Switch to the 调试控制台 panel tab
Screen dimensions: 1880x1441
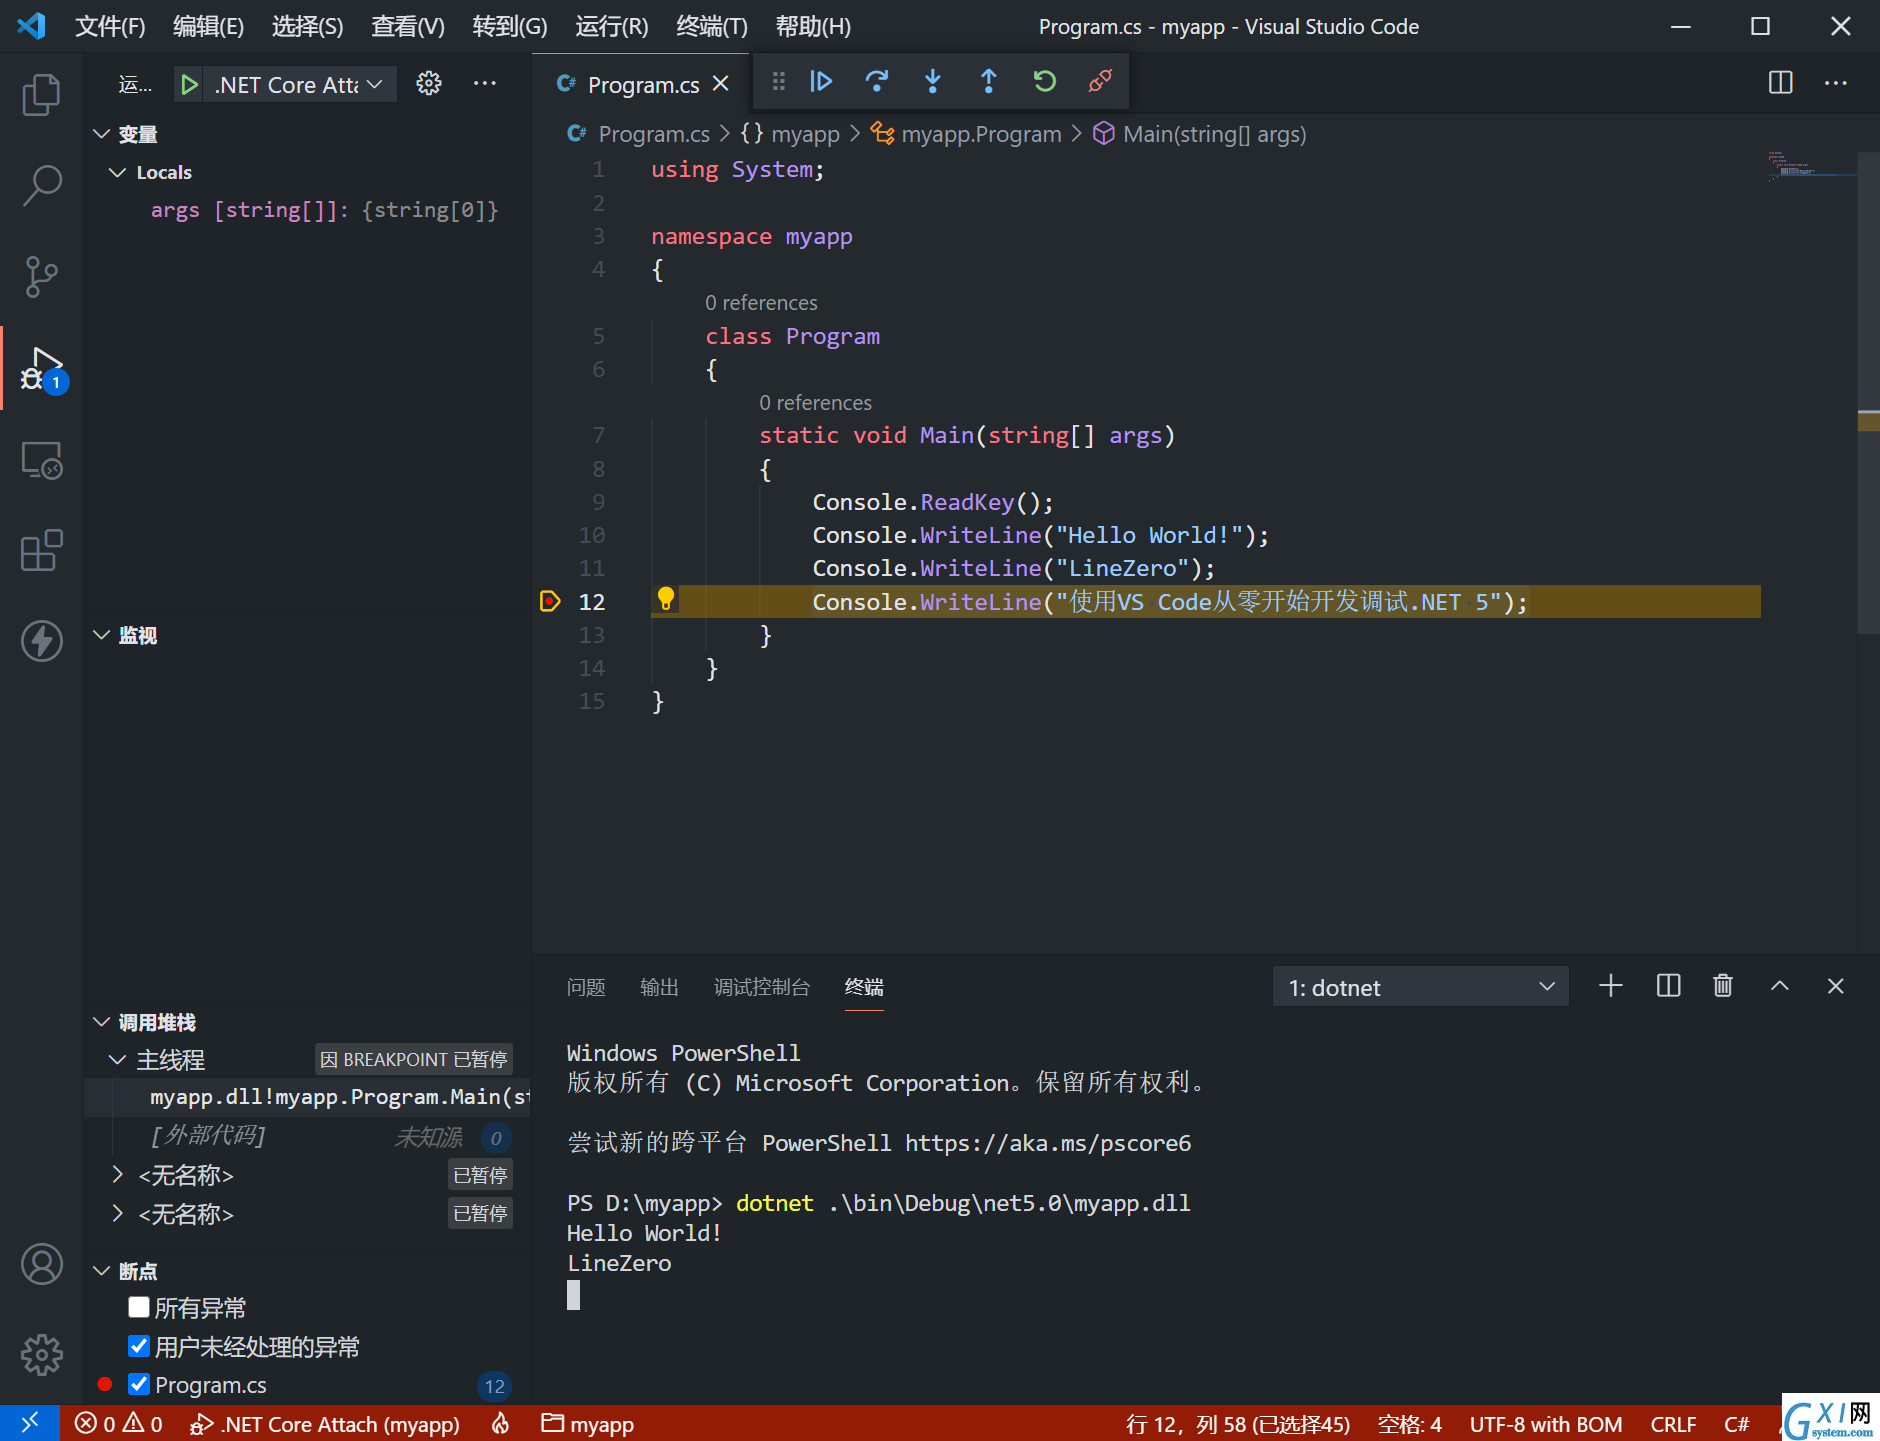tap(762, 987)
